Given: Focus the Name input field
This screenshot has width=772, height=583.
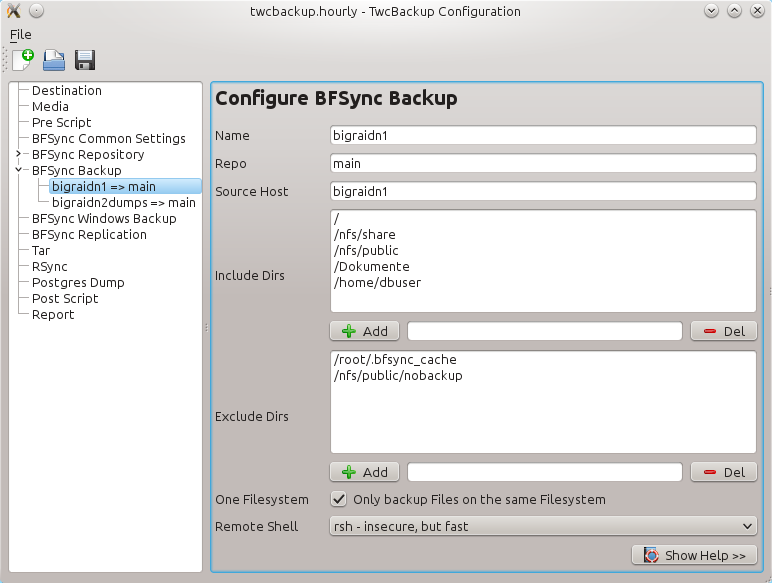Looking at the screenshot, I should click(543, 135).
